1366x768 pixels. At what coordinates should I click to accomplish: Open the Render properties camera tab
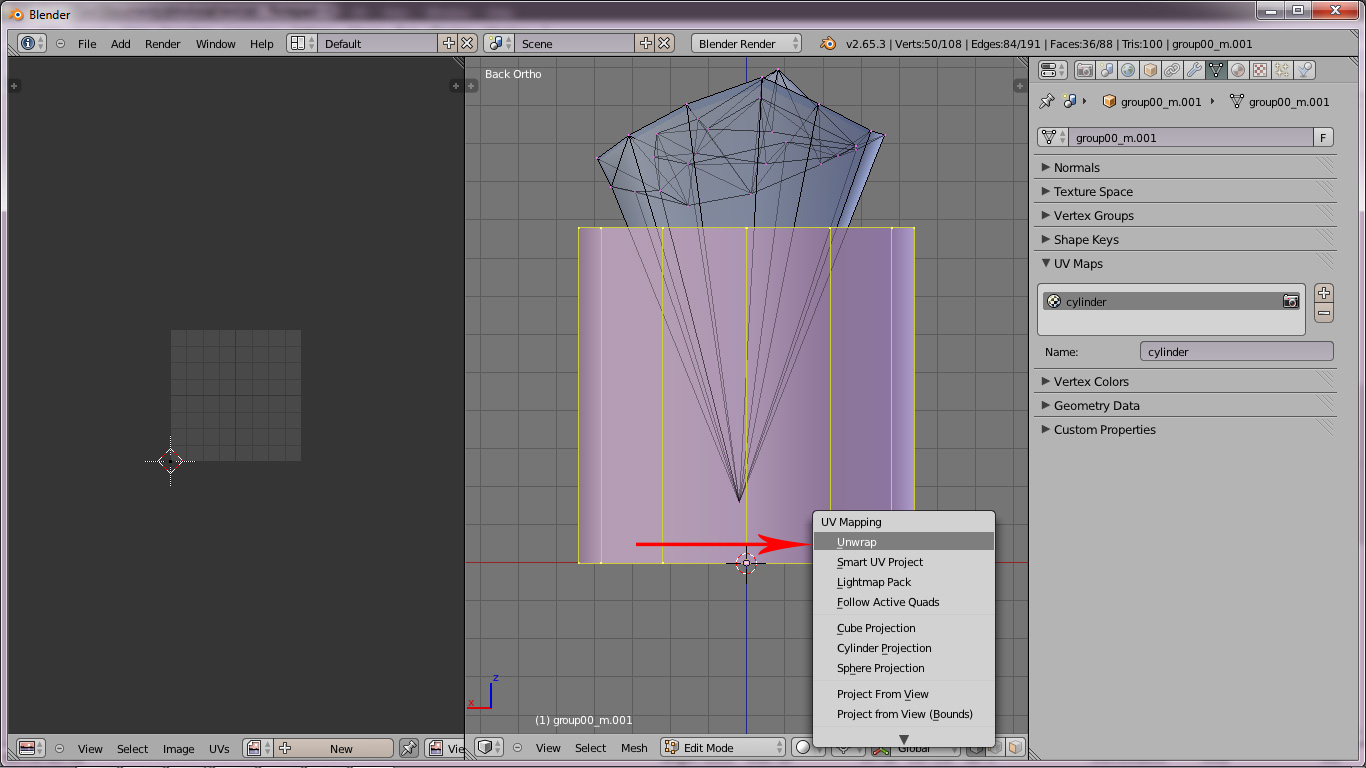tap(1084, 70)
